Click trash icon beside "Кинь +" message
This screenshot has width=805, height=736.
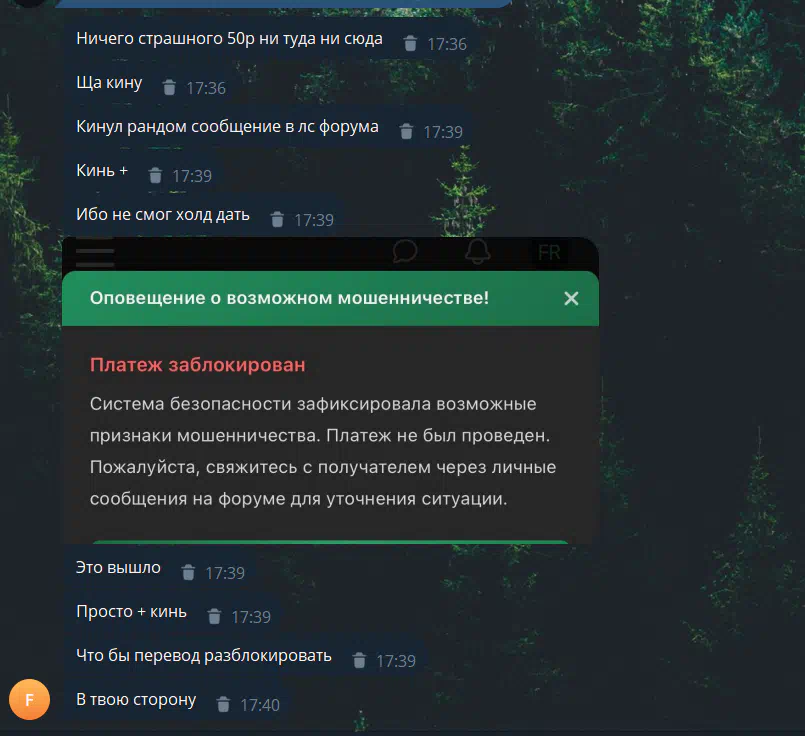point(155,176)
